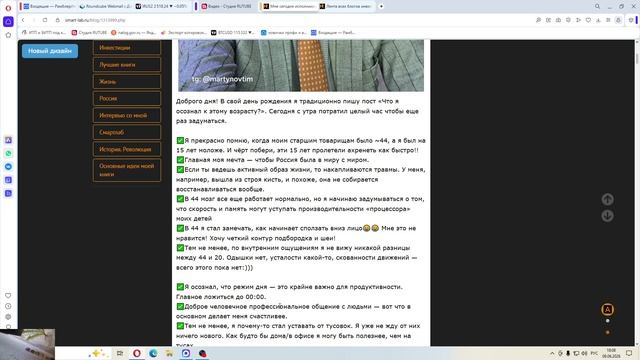Screen dimensions: 640x360
Task: Jump to page bottom with the down arrow
Action: 607,216
